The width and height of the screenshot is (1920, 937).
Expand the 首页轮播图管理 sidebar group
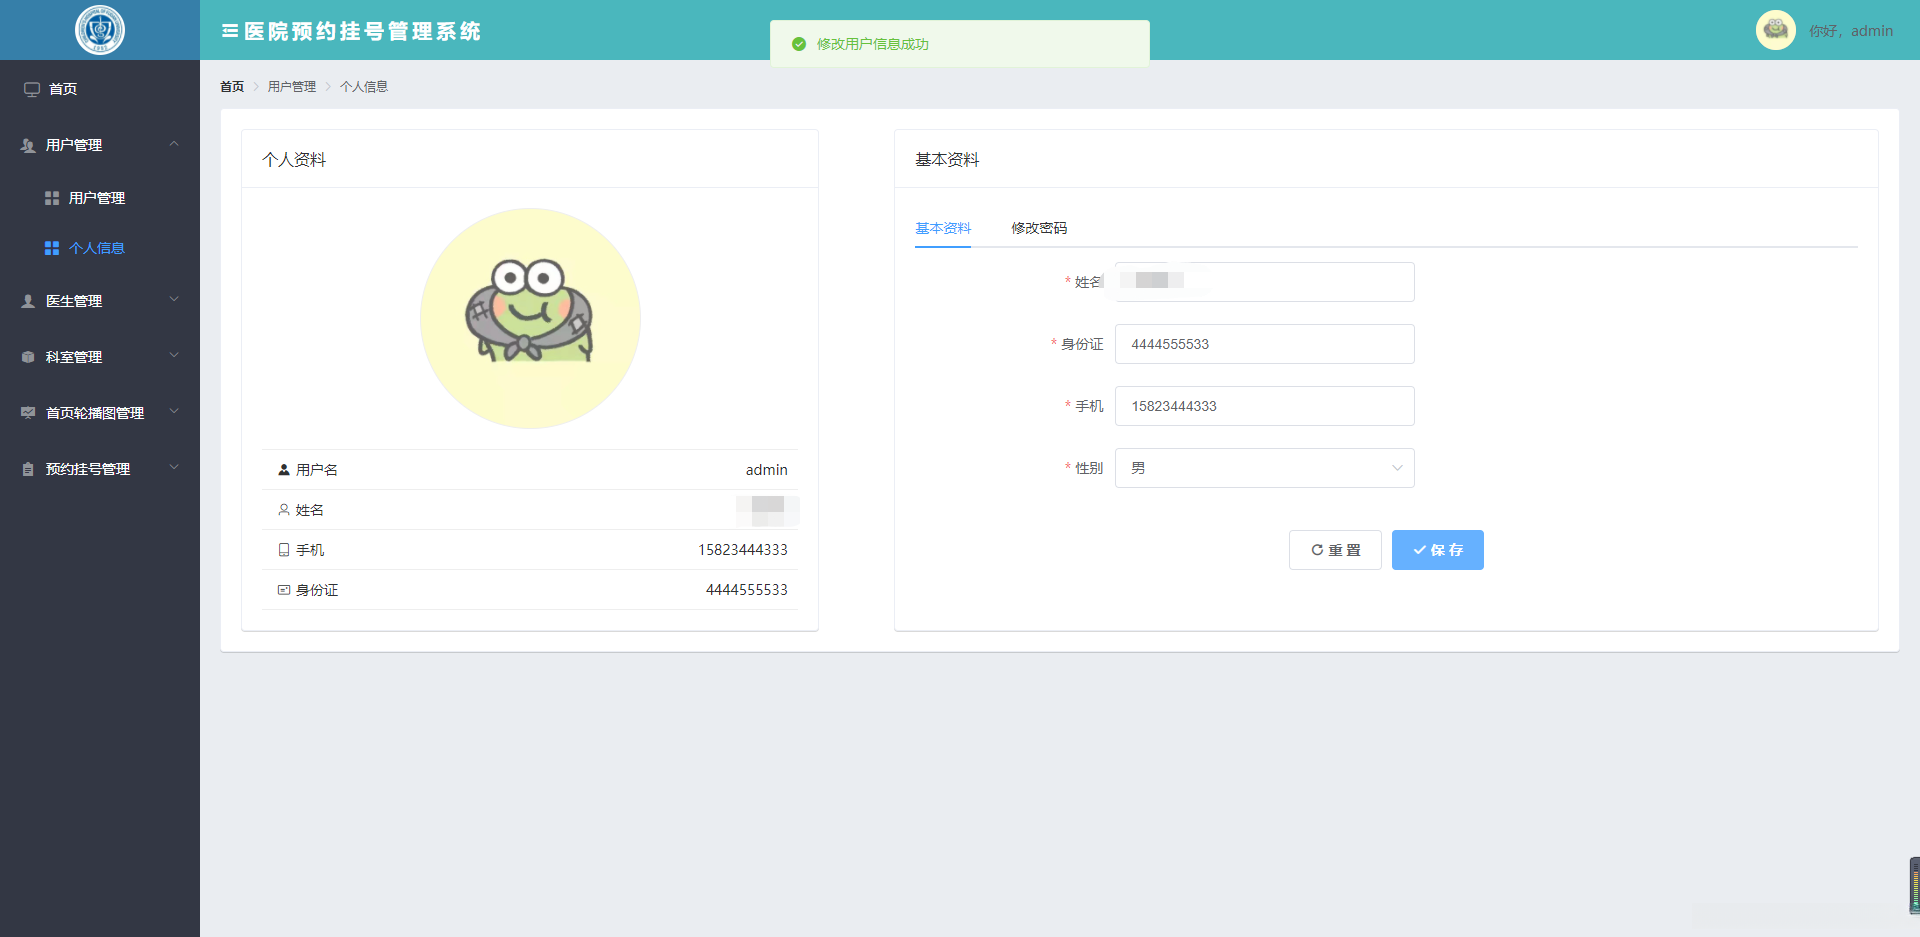pyautogui.click(x=174, y=412)
